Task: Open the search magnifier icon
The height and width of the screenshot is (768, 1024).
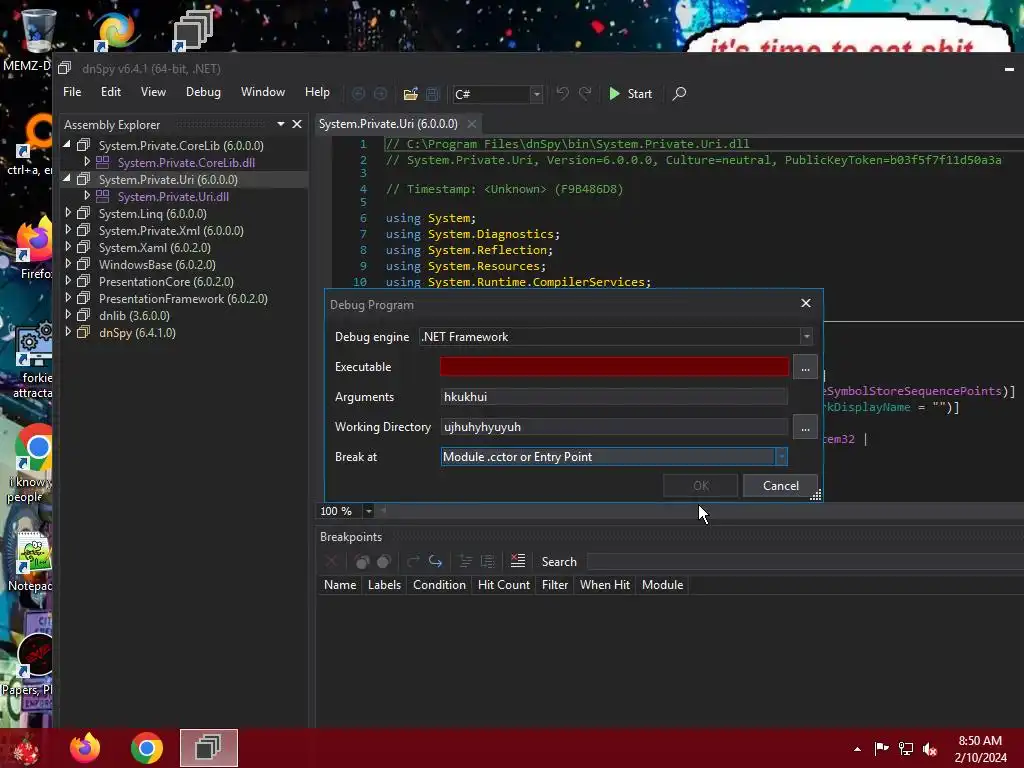Action: coord(679,93)
